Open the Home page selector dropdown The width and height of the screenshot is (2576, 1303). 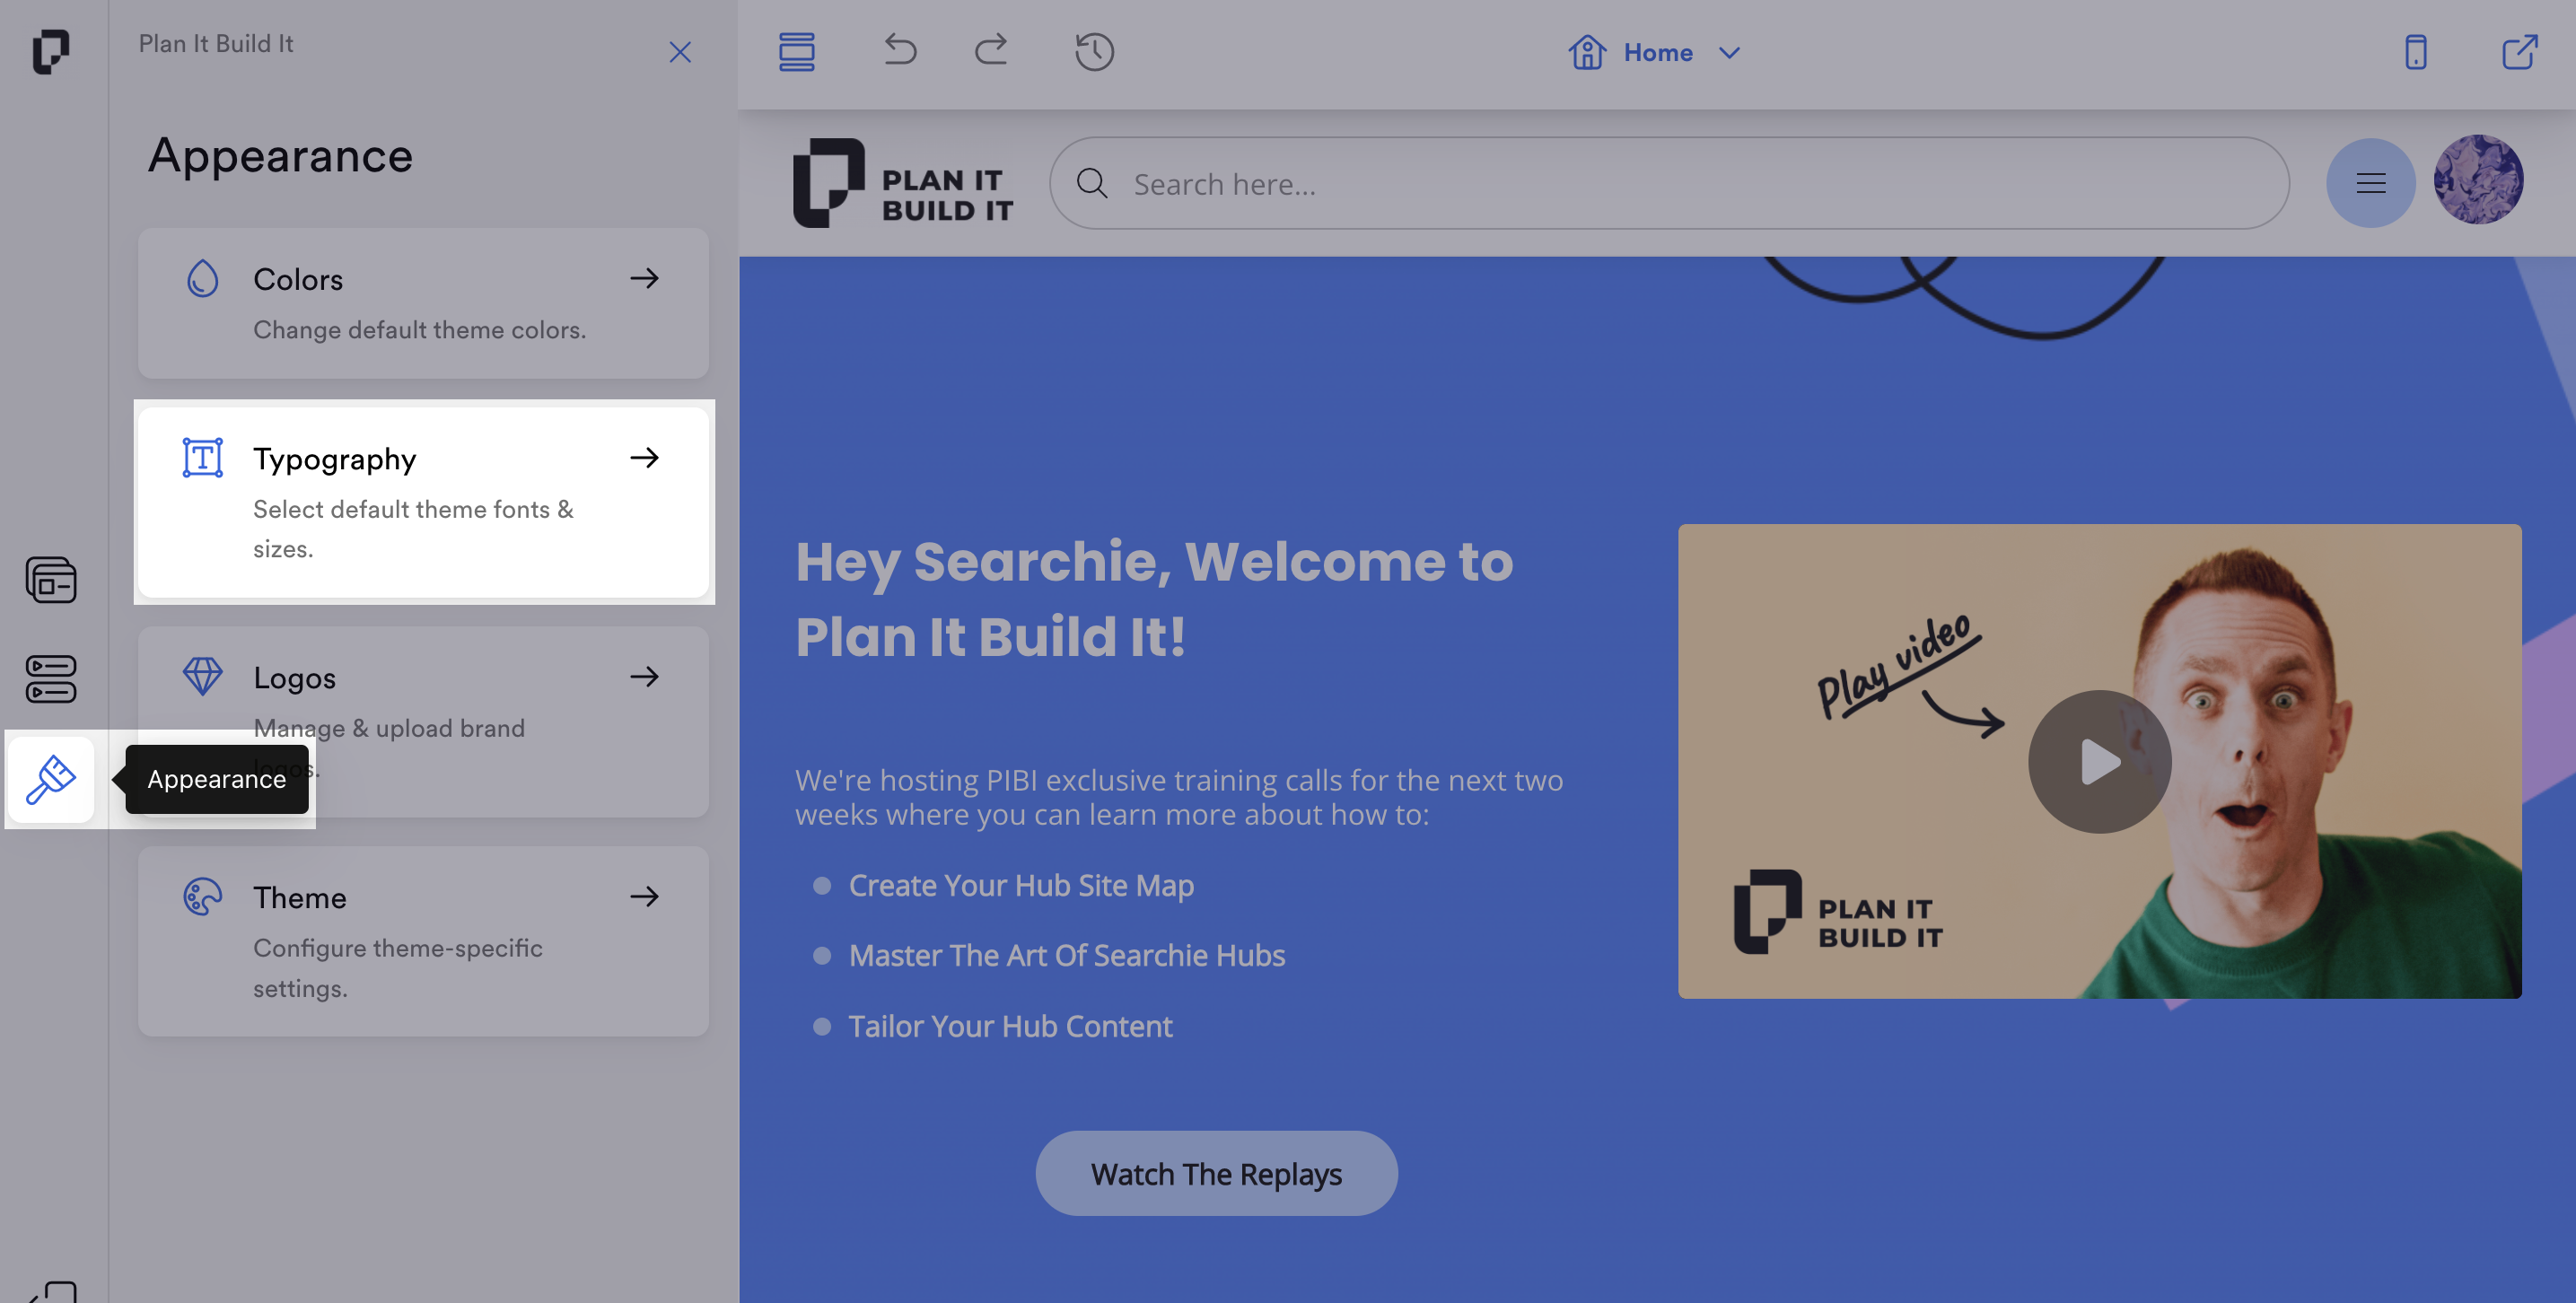coord(1655,52)
